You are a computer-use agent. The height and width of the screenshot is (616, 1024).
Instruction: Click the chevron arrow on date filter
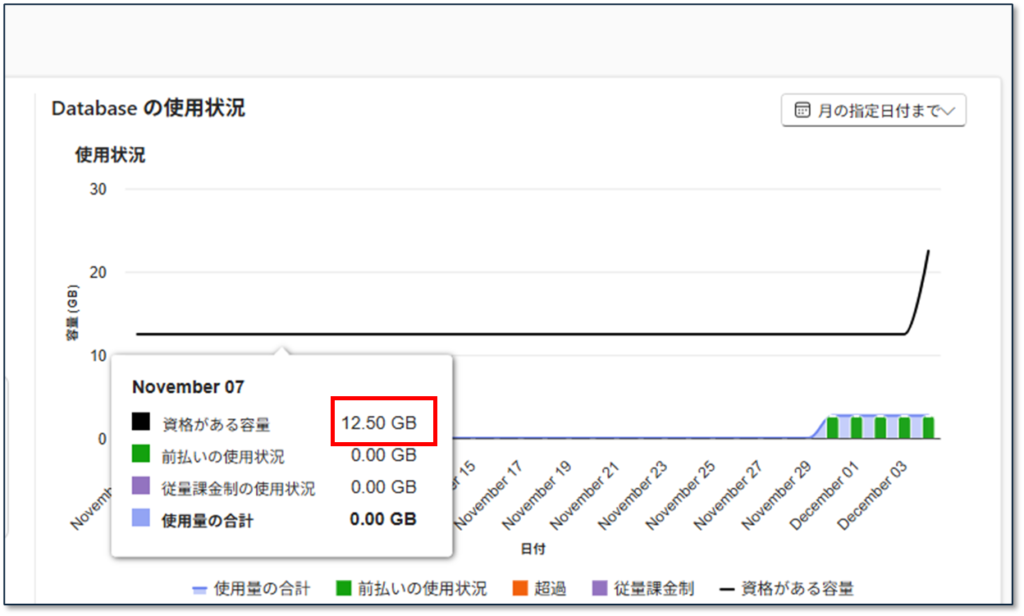click(x=950, y=111)
